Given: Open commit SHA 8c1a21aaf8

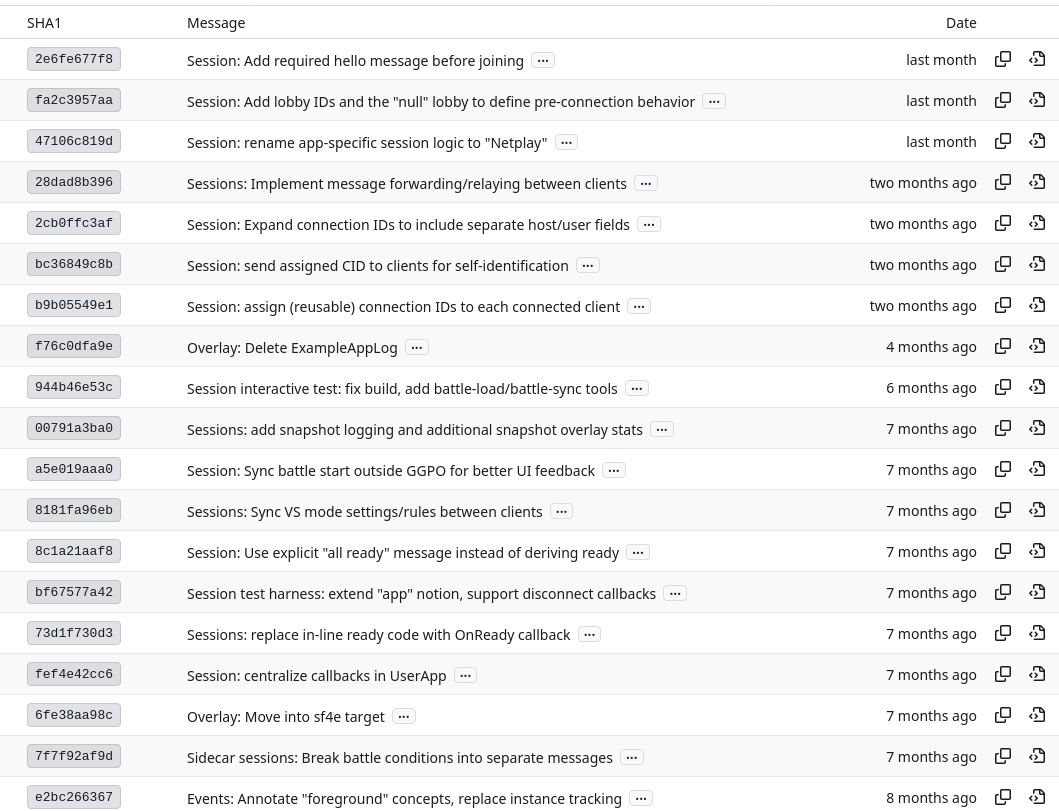Looking at the screenshot, I should click(x=74, y=551).
